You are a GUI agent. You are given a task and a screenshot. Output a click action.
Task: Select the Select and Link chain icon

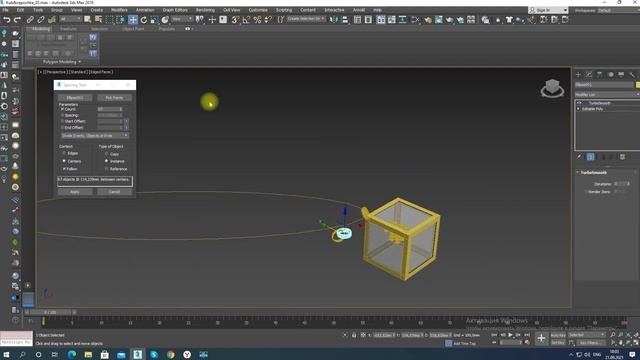click(x=30, y=20)
